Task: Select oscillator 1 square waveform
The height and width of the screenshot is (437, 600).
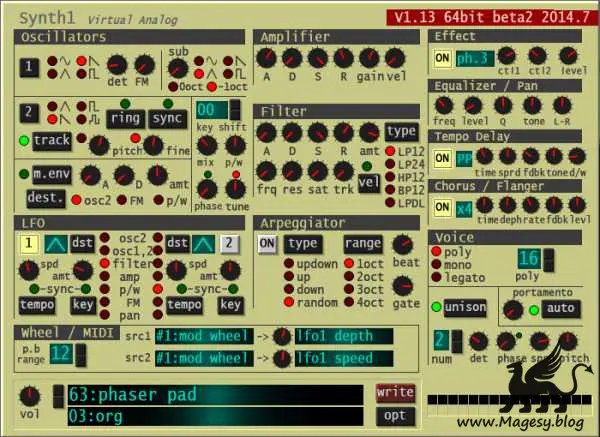Action: point(81,74)
